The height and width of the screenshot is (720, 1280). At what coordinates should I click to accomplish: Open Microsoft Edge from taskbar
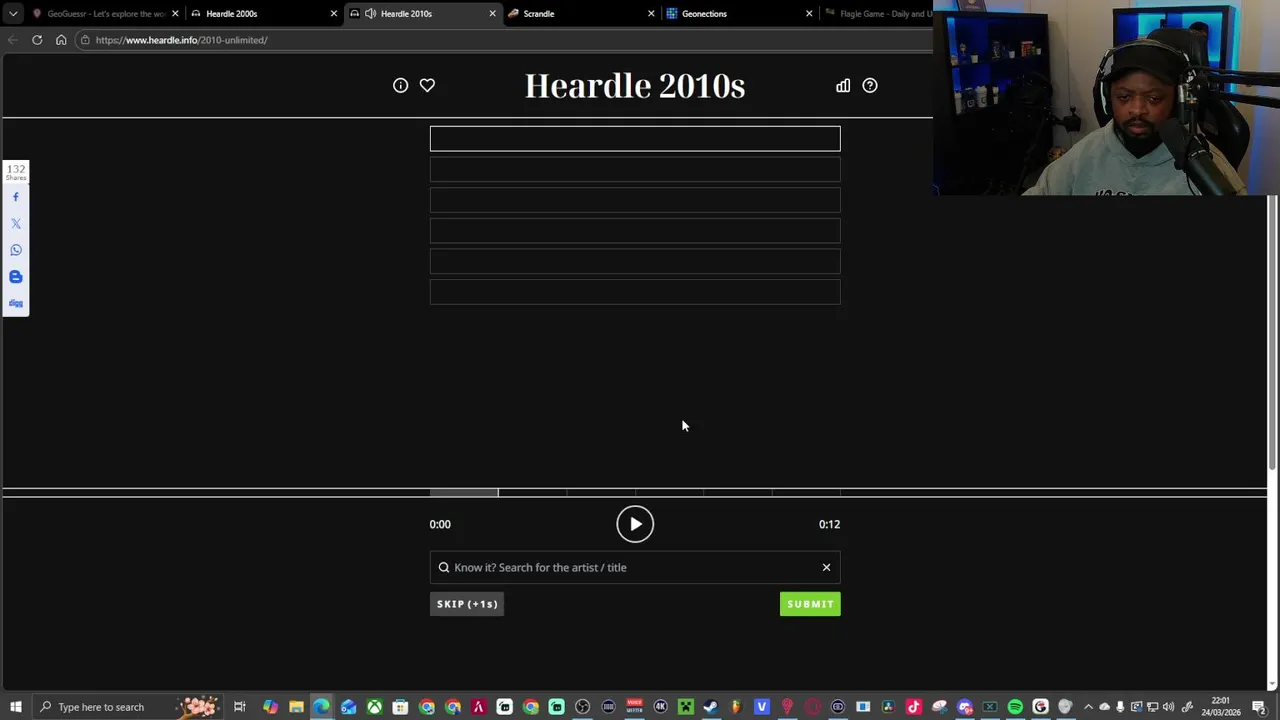coord(322,707)
